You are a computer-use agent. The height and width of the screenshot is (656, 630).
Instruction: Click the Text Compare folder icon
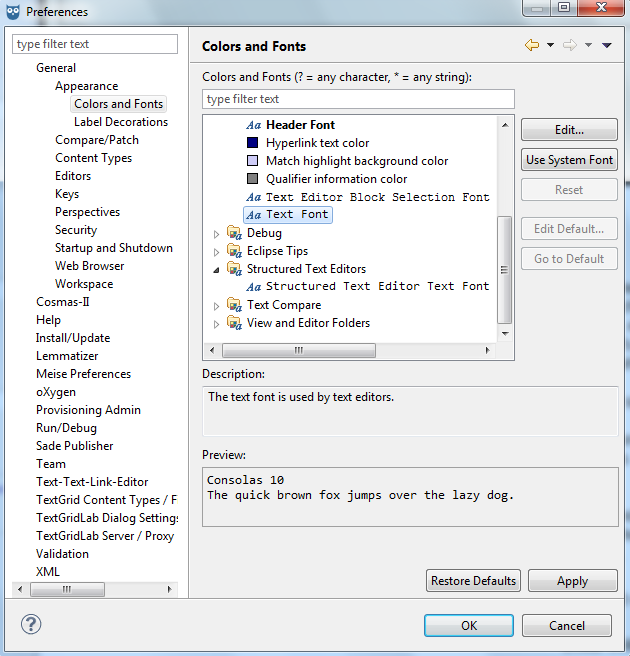[234, 305]
